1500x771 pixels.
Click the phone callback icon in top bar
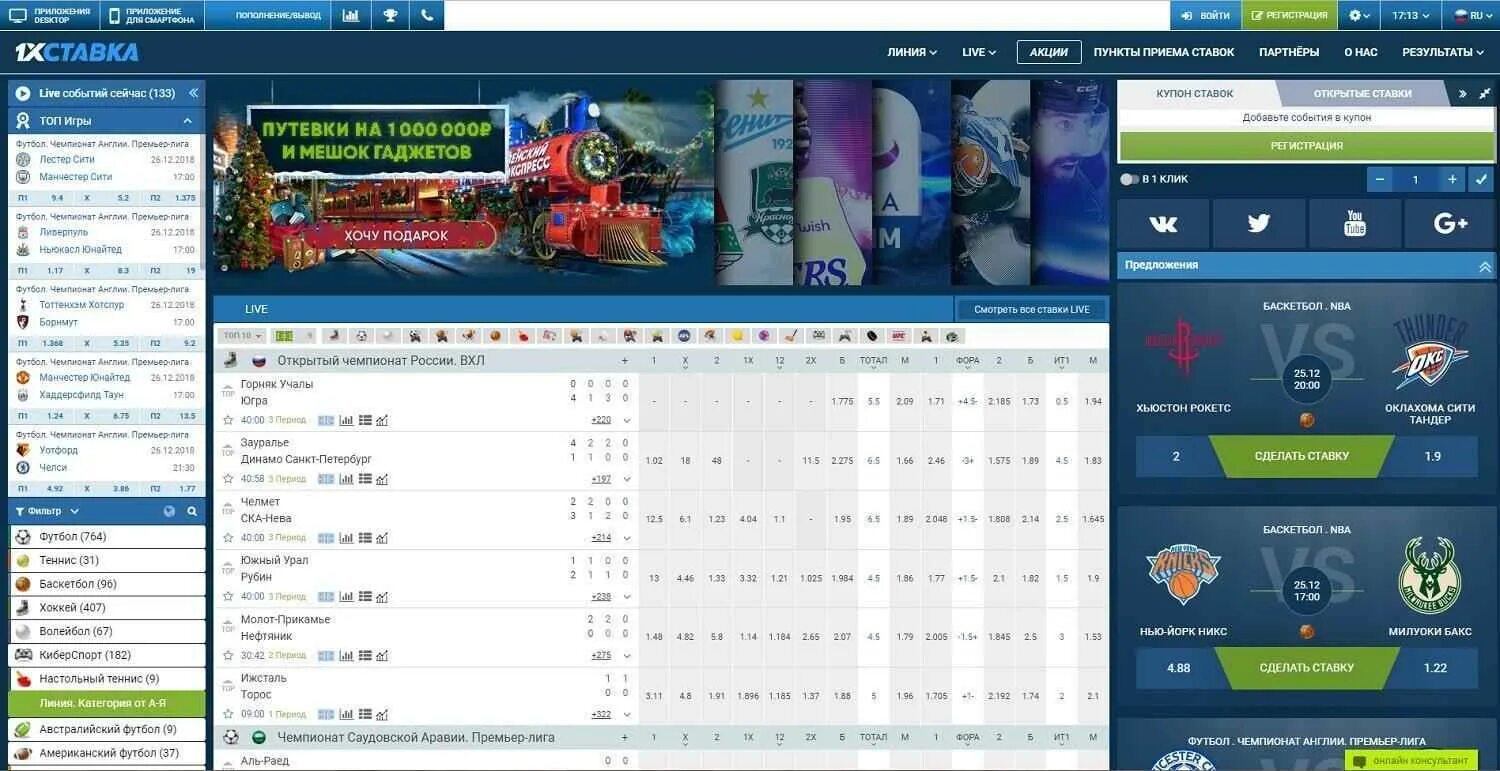pyautogui.click(x=427, y=15)
